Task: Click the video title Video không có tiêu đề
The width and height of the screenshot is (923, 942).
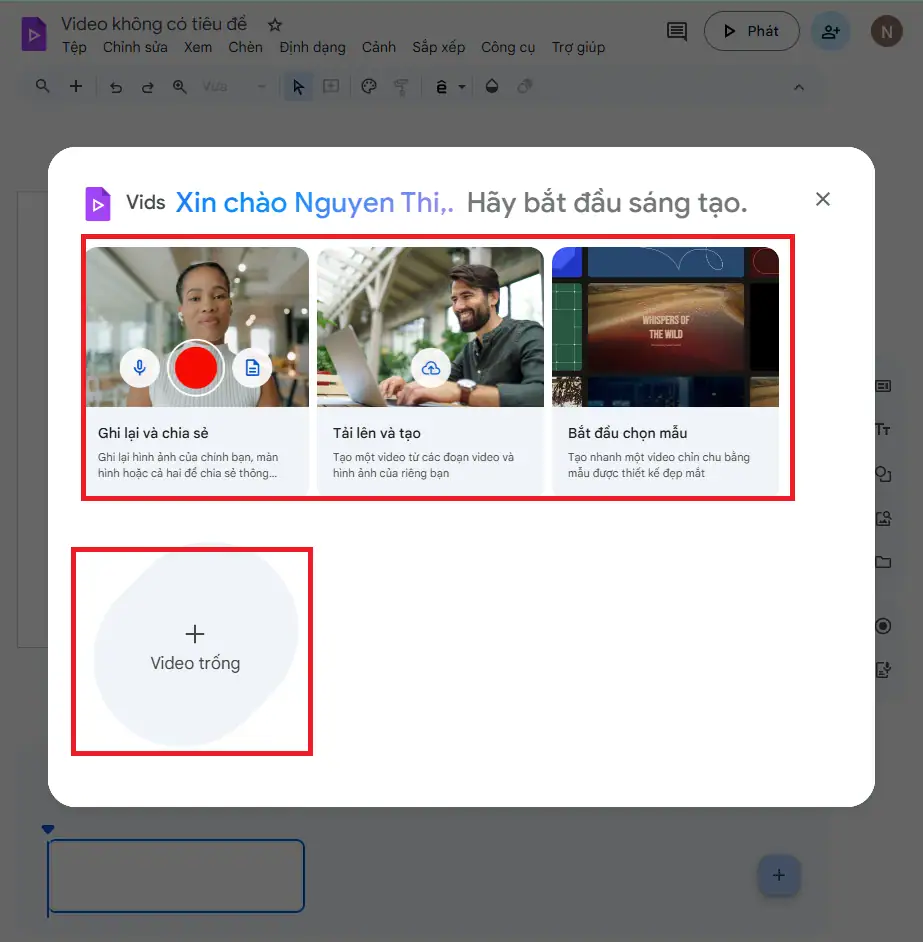Action: point(154,24)
